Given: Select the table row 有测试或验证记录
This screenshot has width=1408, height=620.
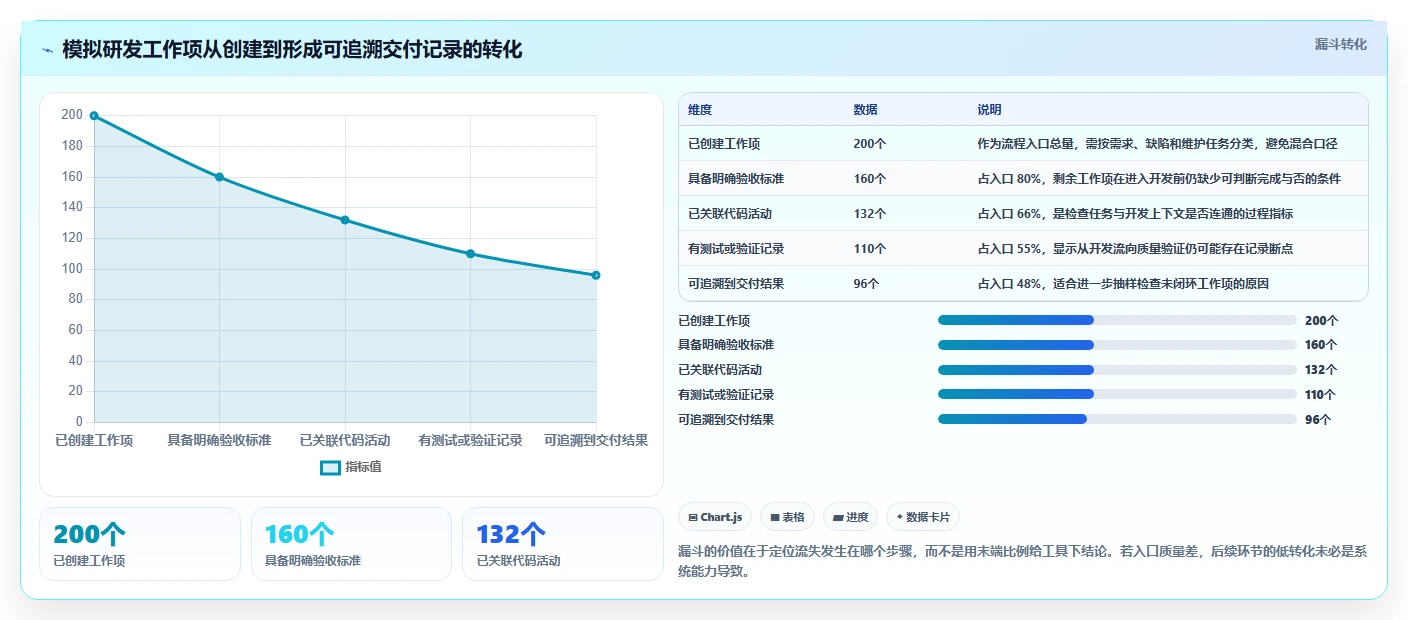Looking at the screenshot, I should coord(1023,249).
